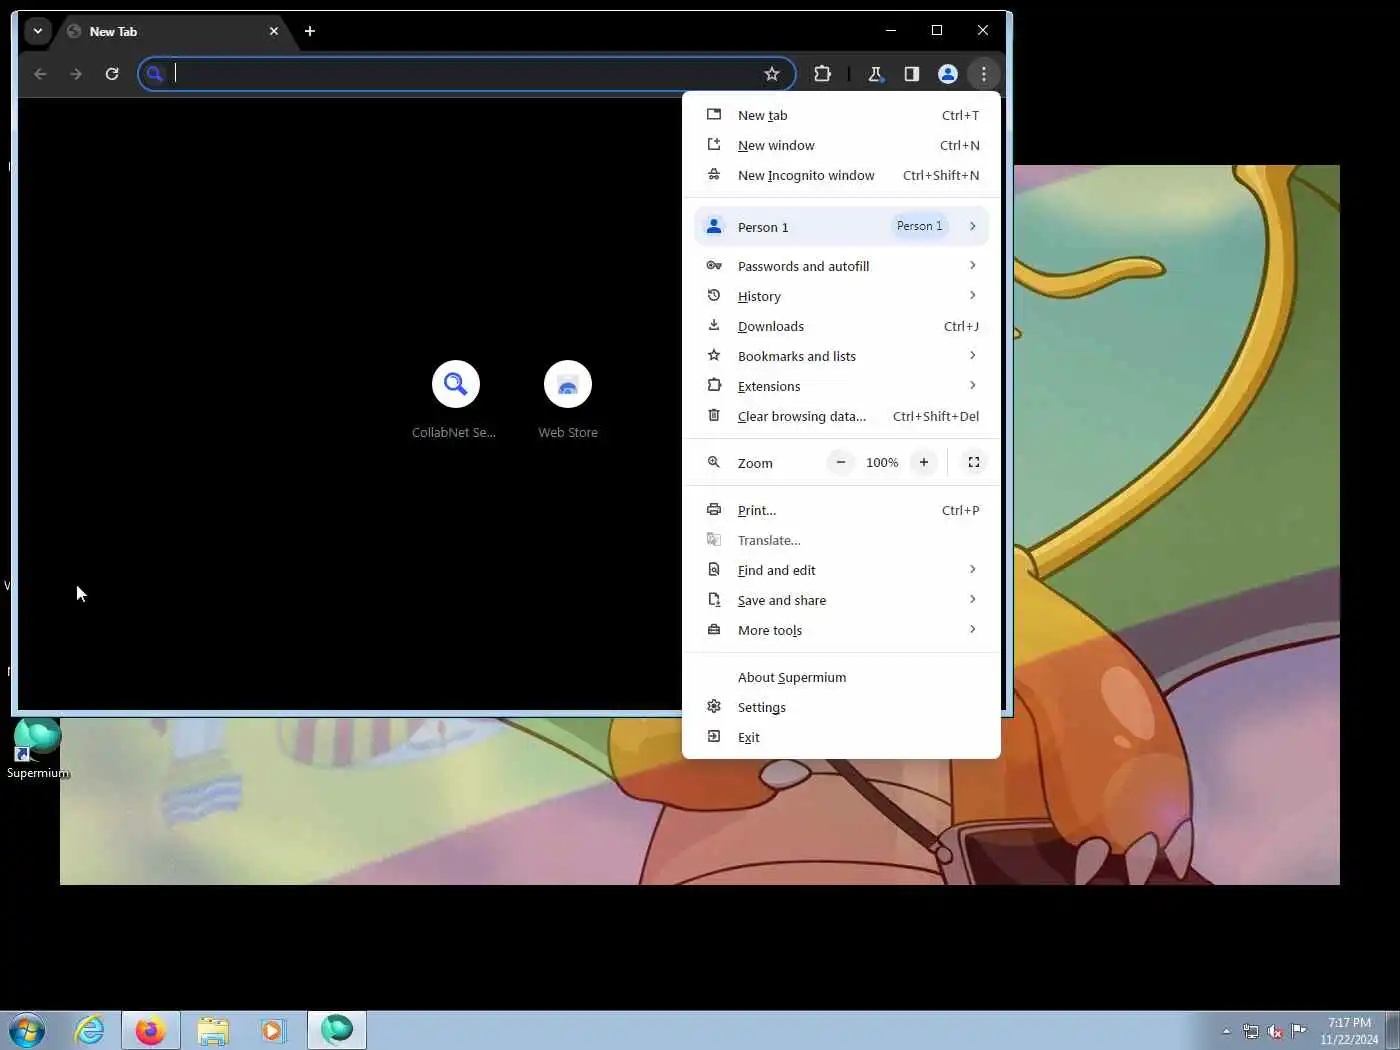Open the profile avatar in toolbar

[947, 74]
